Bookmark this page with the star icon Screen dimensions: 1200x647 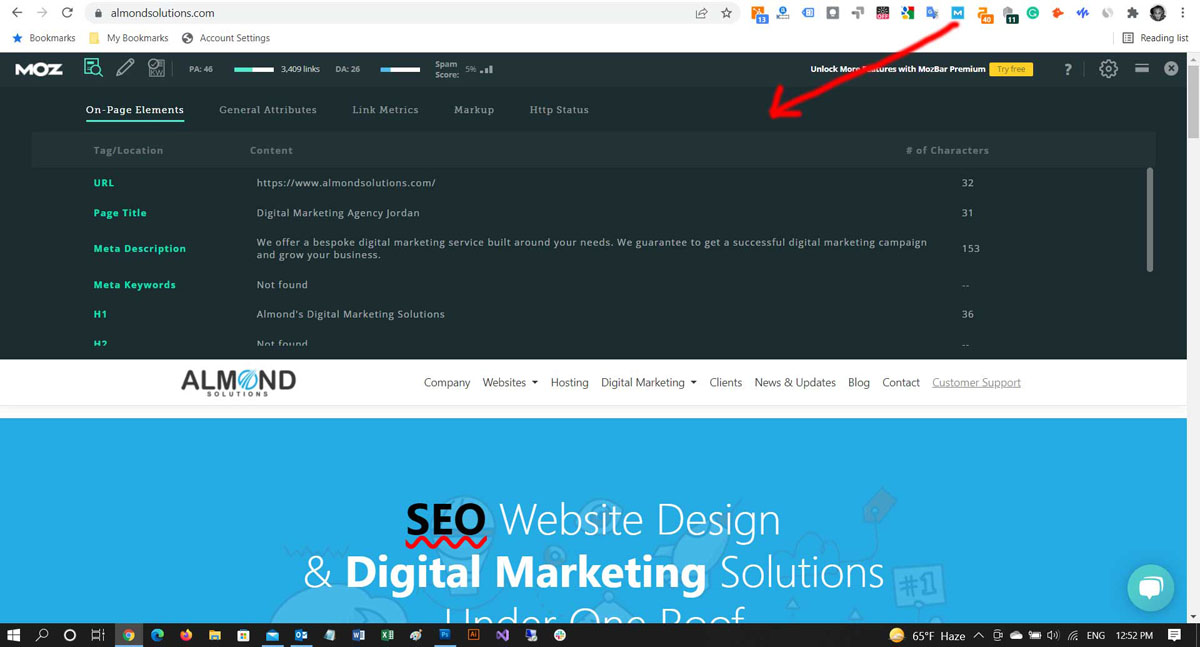pyautogui.click(x=727, y=13)
